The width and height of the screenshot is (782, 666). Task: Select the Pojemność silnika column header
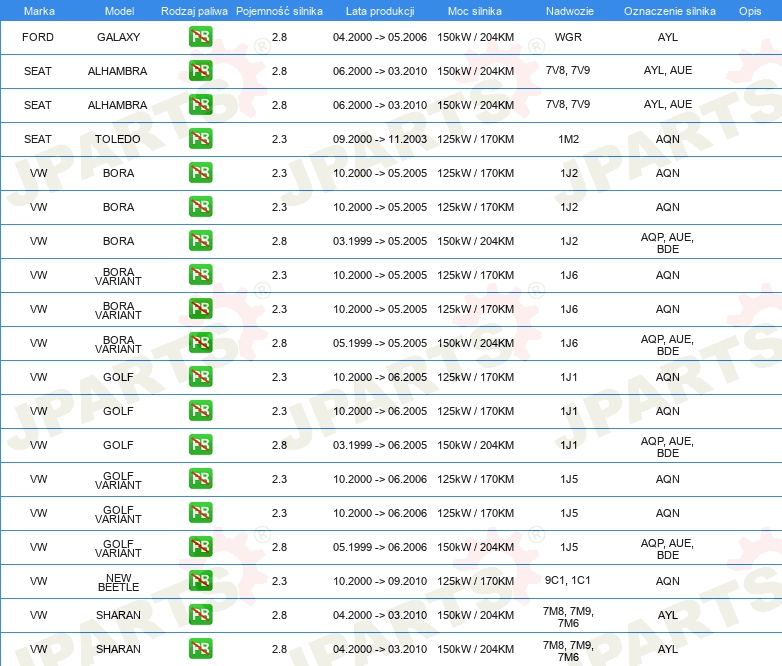[279, 11]
